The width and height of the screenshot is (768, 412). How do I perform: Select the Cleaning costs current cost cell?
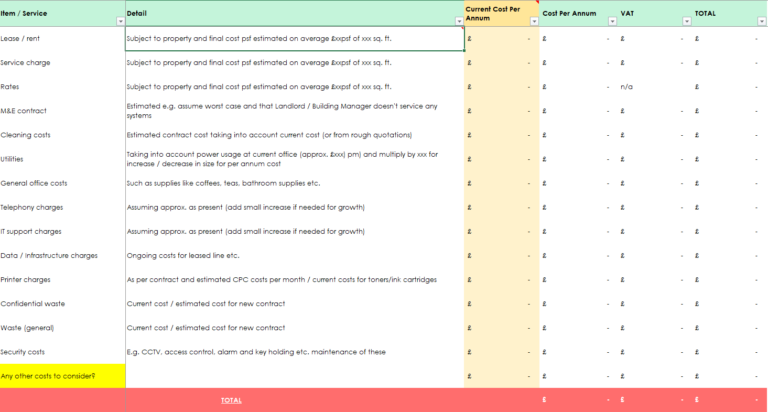tap(501, 135)
